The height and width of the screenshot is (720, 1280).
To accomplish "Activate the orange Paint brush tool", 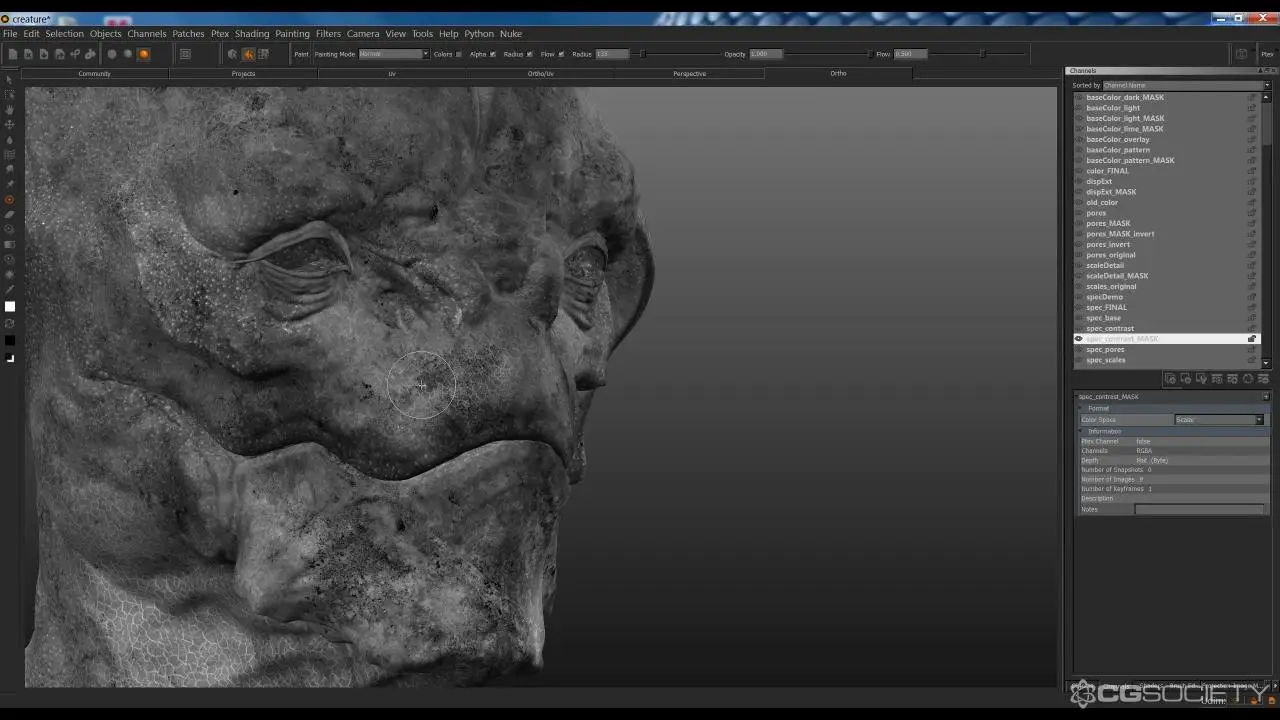I will click(10, 200).
